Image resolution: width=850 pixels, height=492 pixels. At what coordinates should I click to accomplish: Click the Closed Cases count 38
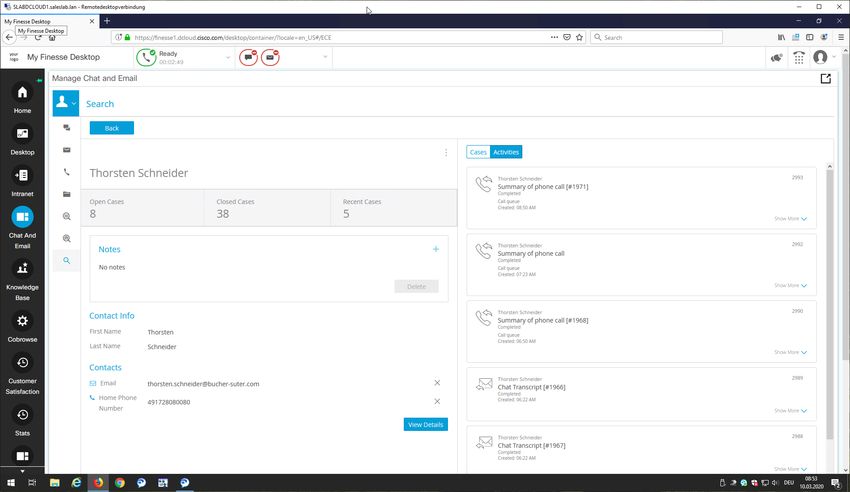click(x=223, y=214)
